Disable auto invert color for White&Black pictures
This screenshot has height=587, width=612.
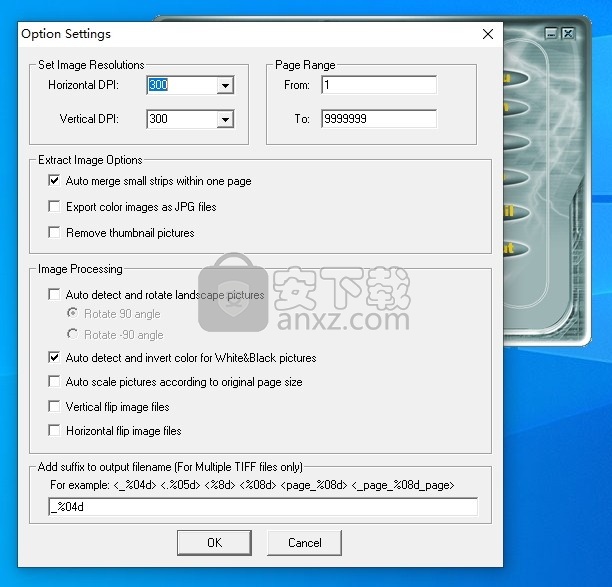coord(54,357)
